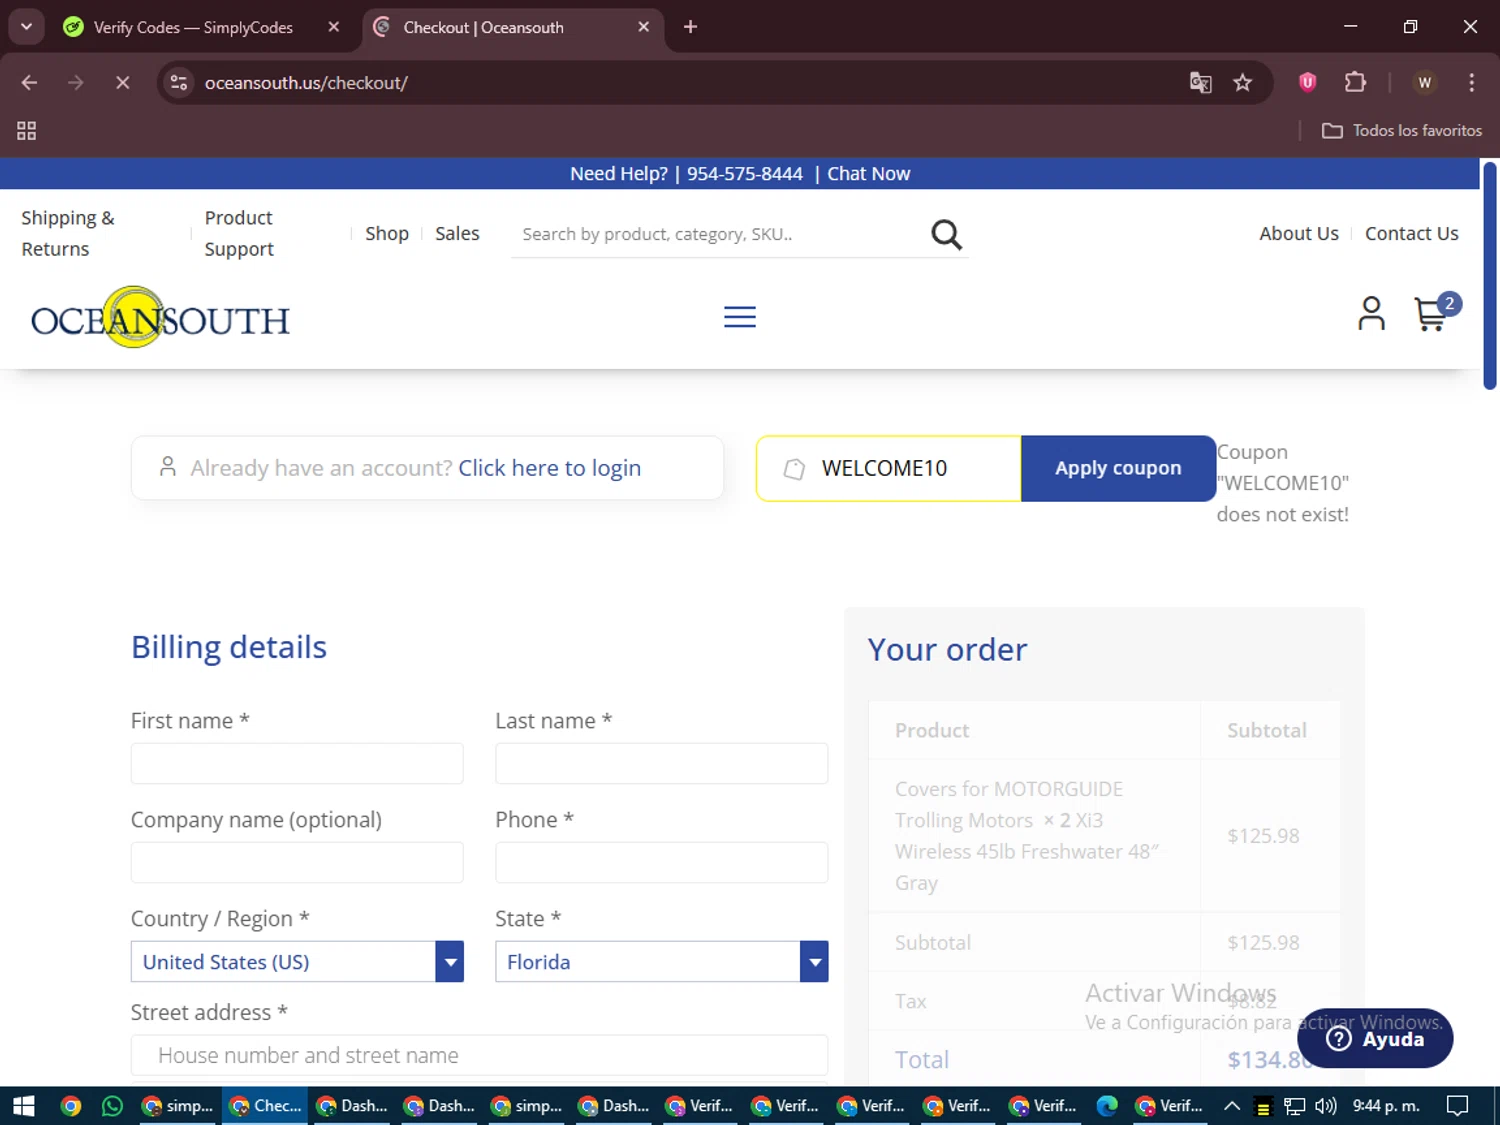Open the apps grid in bookmarks bar
1500x1125 pixels.
pyautogui.click(x=27, y=131)
